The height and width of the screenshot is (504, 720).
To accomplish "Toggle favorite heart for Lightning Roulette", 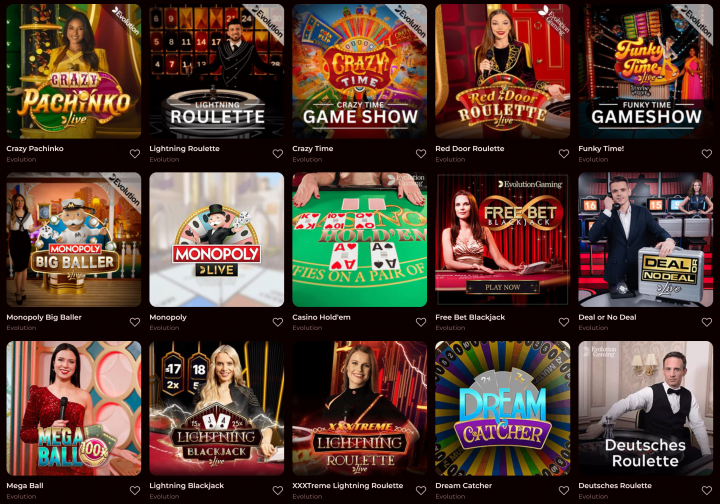I will 278,154.
